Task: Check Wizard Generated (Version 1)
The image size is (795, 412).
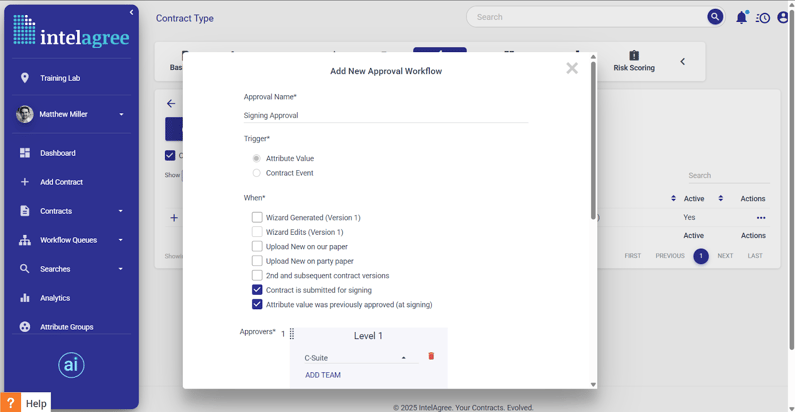Action: click(x=257, y=217)
